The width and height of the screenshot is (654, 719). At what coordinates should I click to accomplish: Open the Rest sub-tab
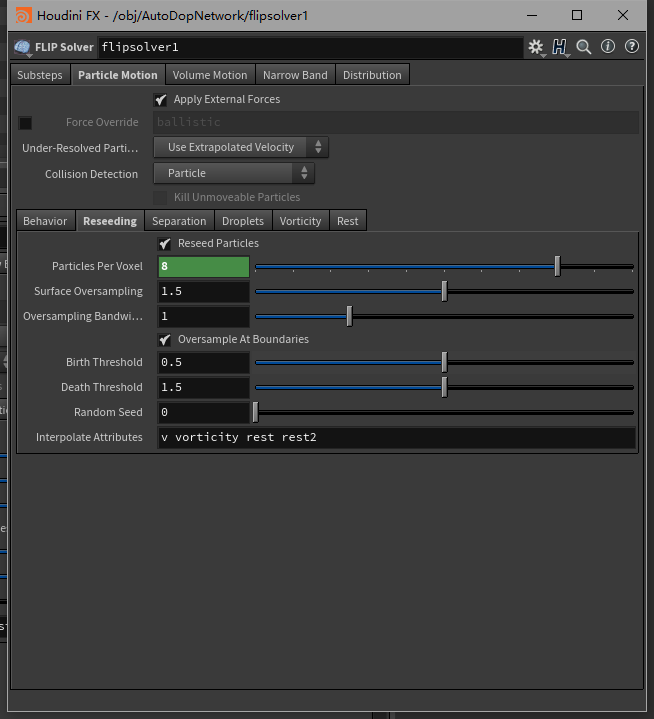click(348, 221)
